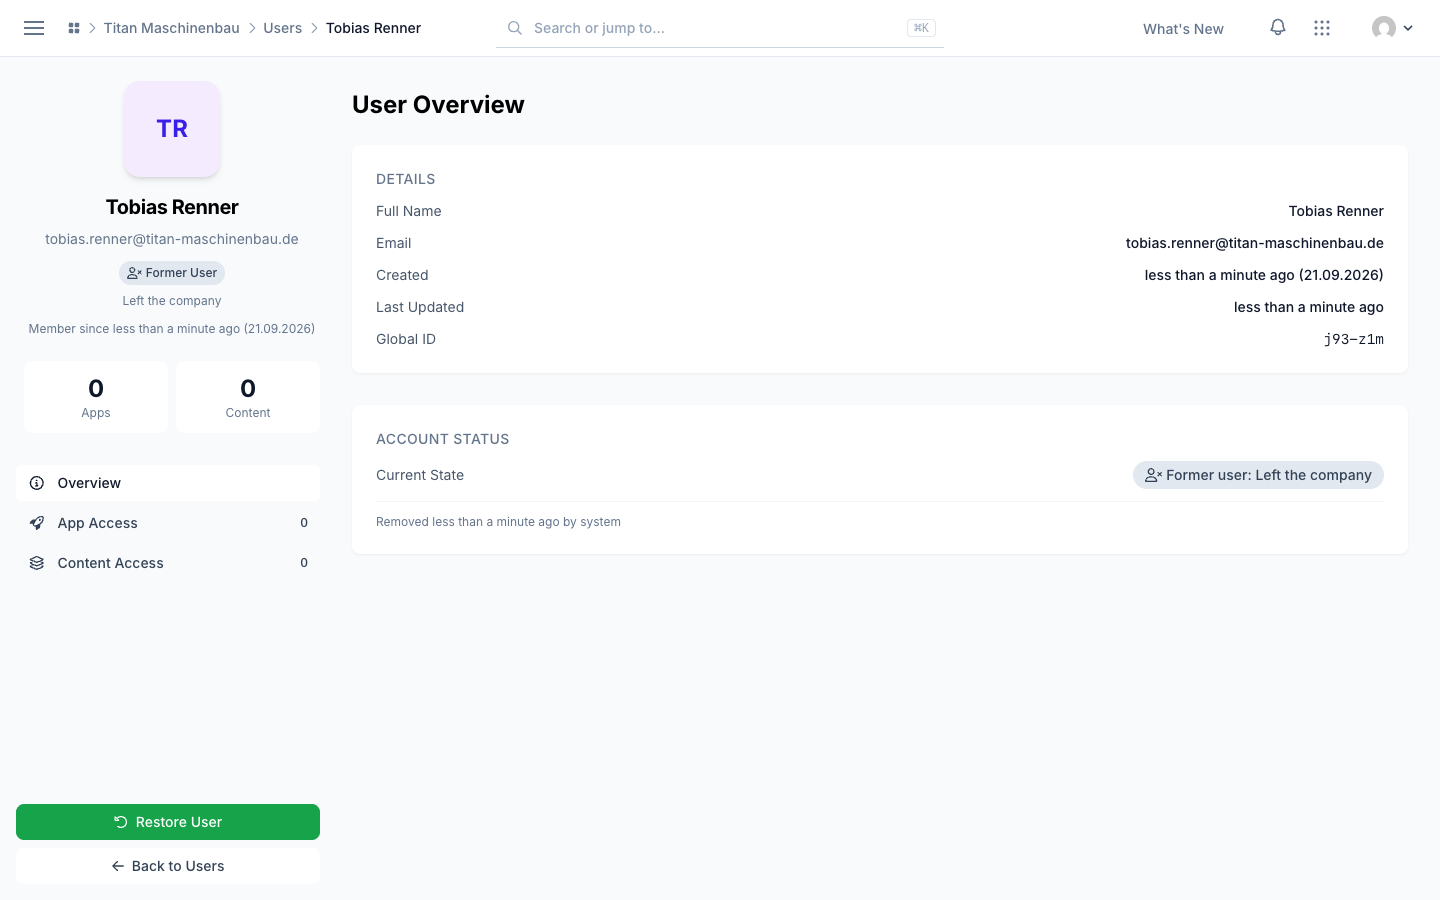
Task: Click the Restore User button
Action: coord(168,822)
